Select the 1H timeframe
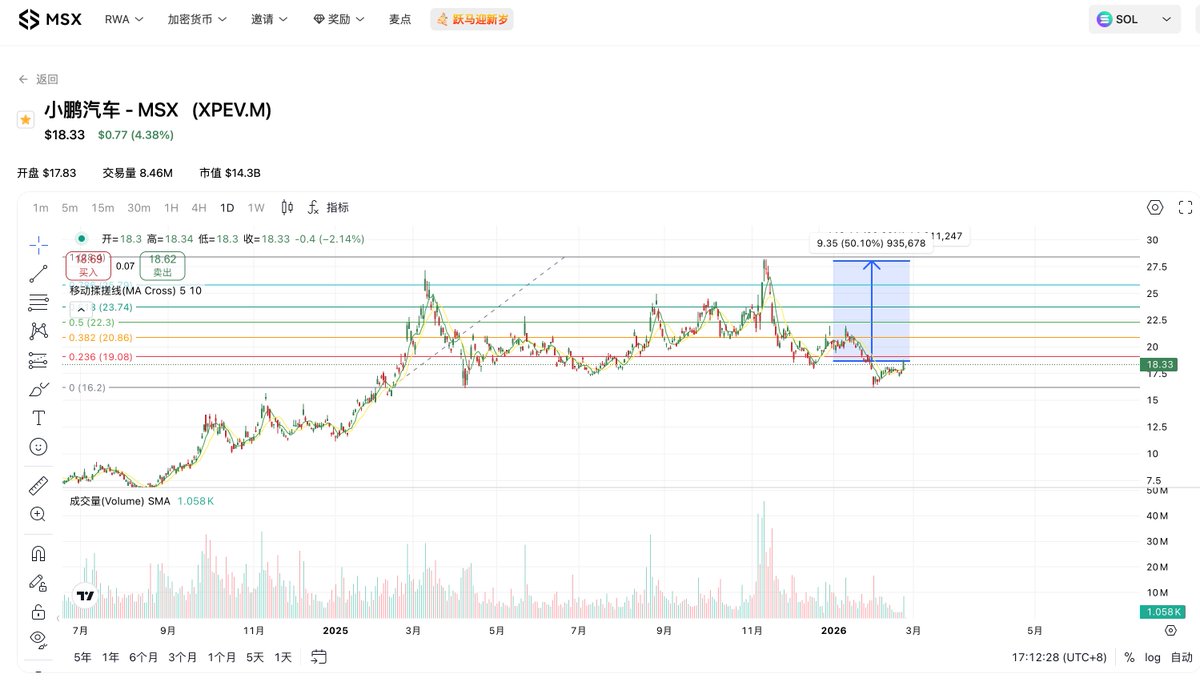The width and height of the screenshot is (1200, 682). pyautogui.click(x=171, y=207)
